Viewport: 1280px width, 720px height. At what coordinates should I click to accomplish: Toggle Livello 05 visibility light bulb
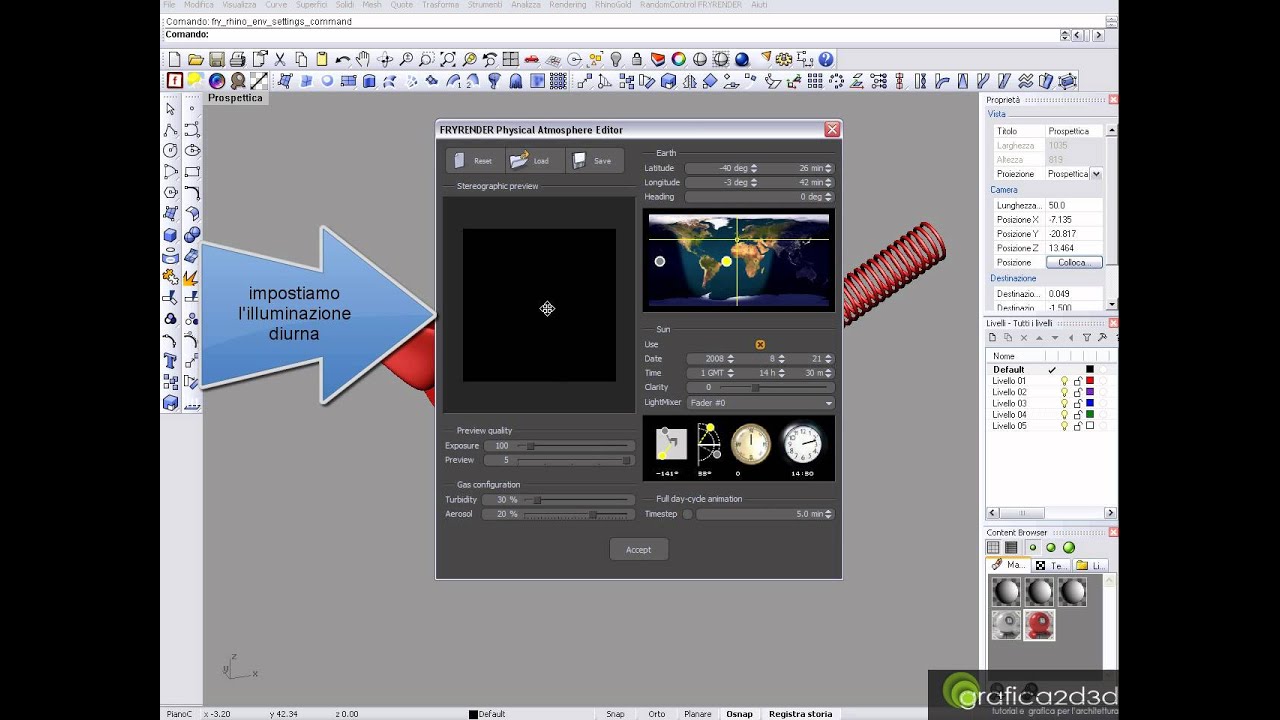tap(1064, 426)
